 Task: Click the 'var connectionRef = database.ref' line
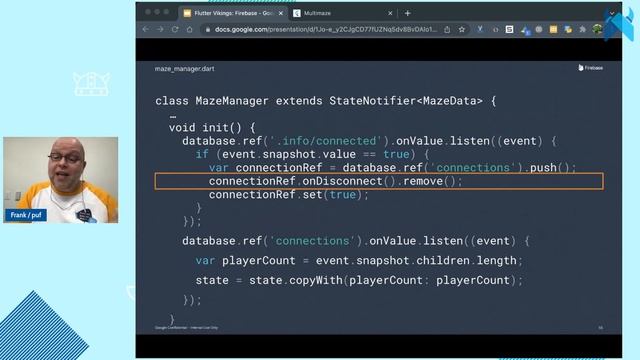(393, 168)
